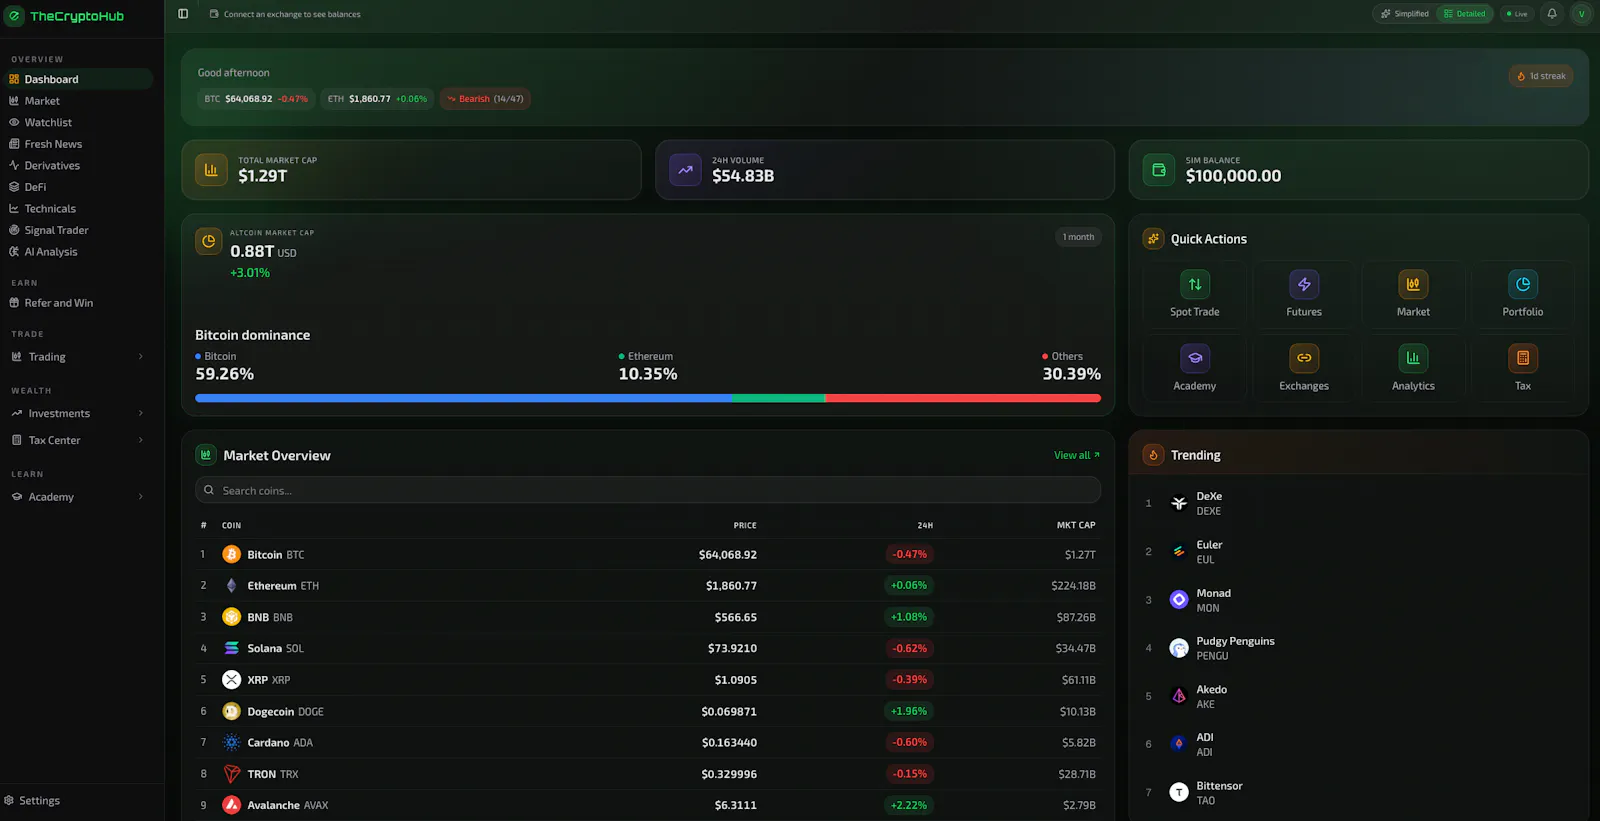Viewport: 1600px width, 821px height.
Task: Click the 1d streak badge
Action: click(x=1541, y=76)
